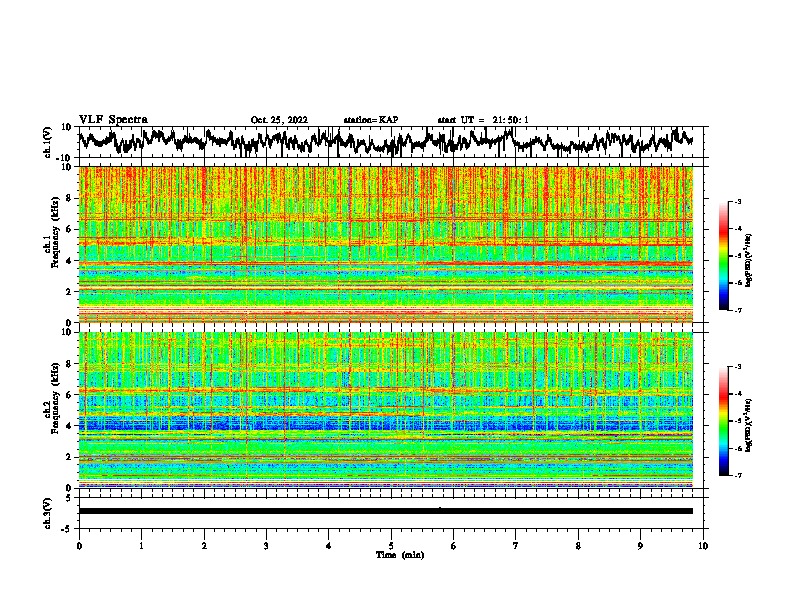
Task: Click time-axis tick label "2"
Action: point(204,546)
